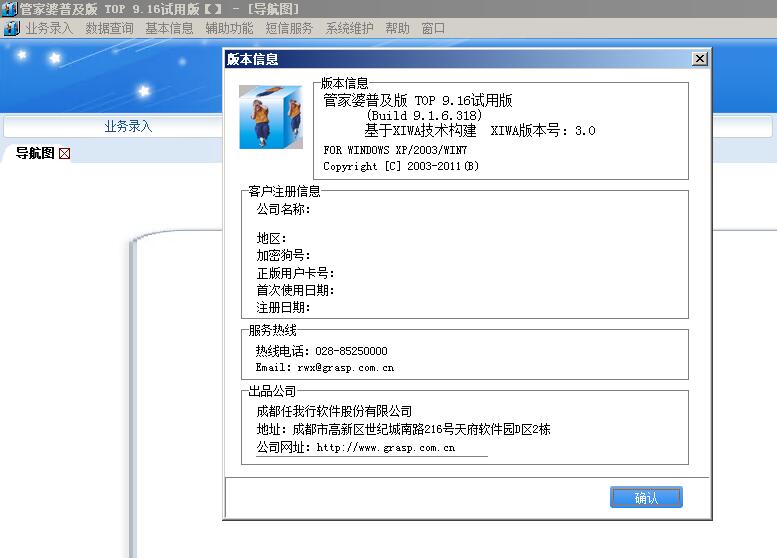Open the 系统维护 menu
This screenshot has height=558, width=777.
click(x=349, y=28)
